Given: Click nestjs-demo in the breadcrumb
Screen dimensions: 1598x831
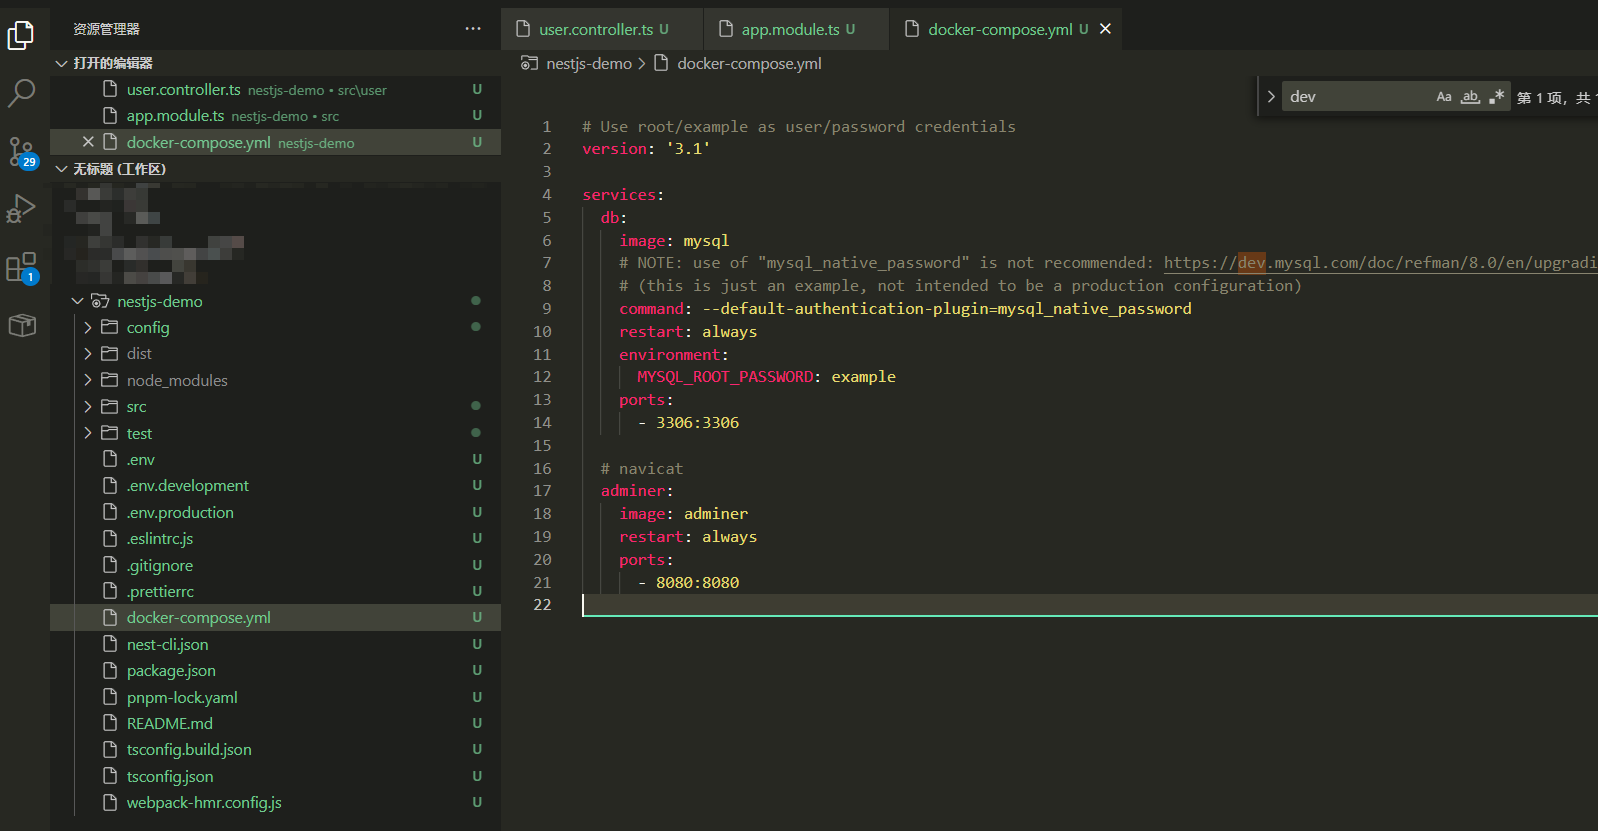Looking at the screenshot, I should pyautogui.click(x=588, y=63).
